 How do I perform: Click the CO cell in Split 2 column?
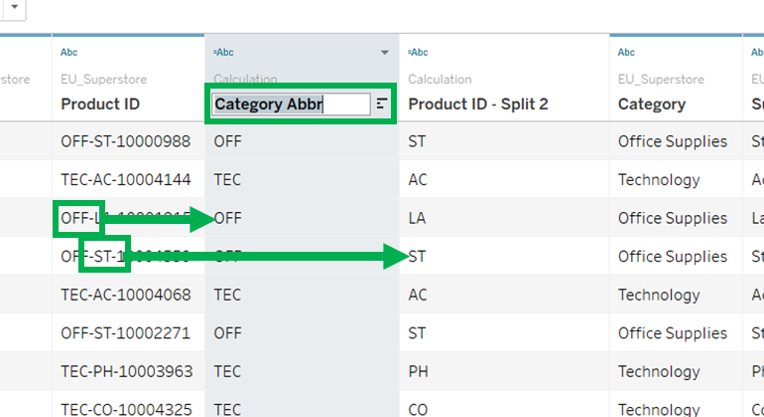(419, 409)
